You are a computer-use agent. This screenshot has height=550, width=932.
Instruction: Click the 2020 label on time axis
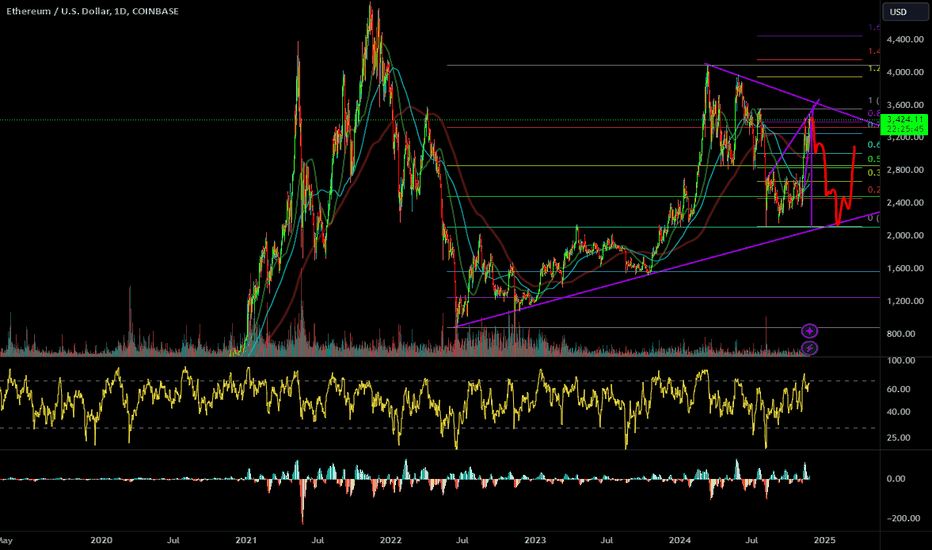(101, 540)
